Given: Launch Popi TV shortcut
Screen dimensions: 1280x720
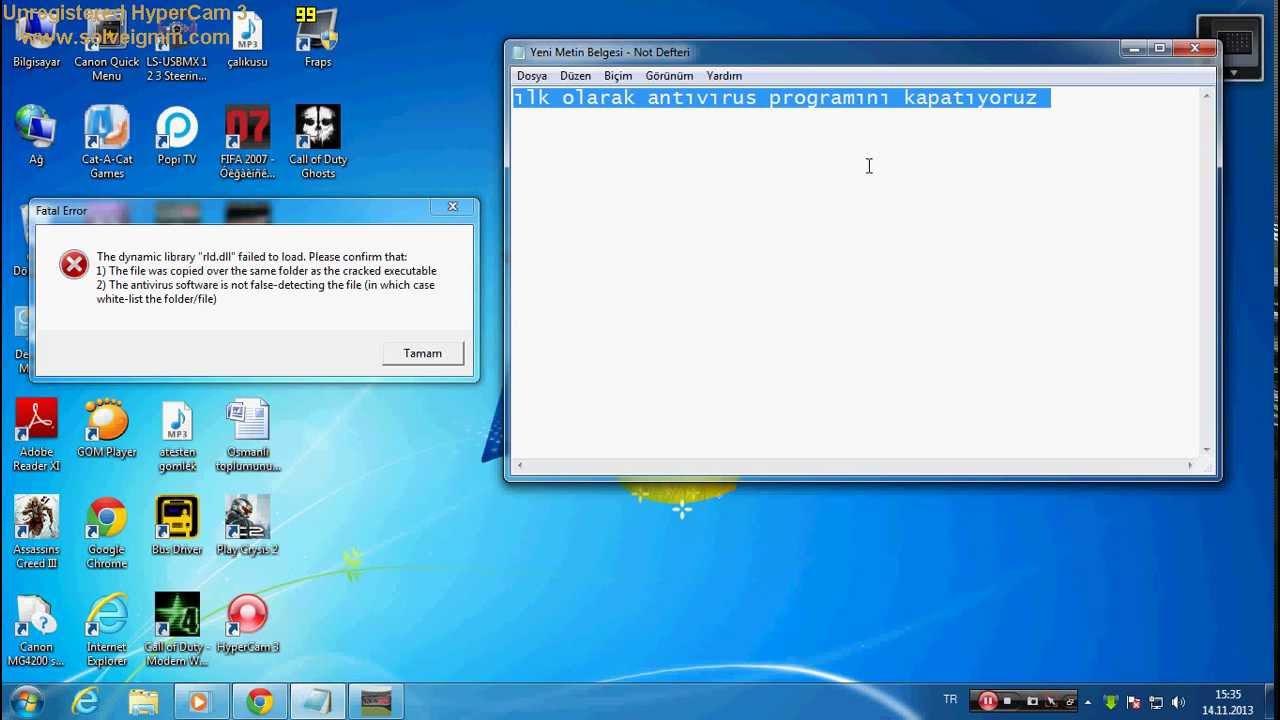Looking at the screenshot, I should point(177,136).
